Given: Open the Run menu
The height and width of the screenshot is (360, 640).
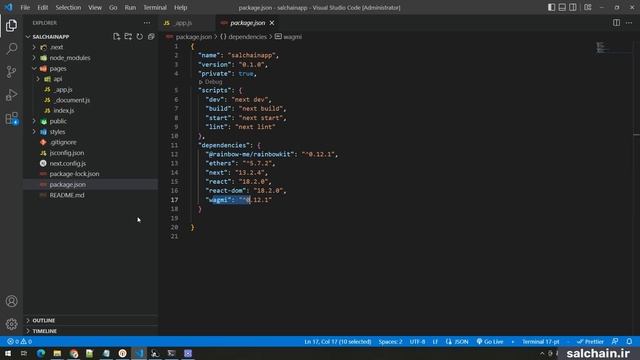Looking at the screenshot, I should point(130,7).
